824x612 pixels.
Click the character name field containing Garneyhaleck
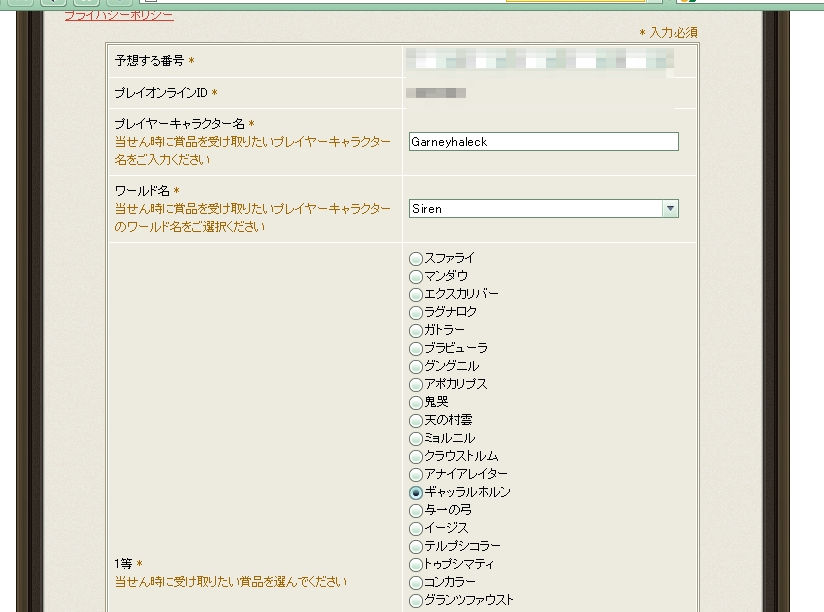[543, 142]
